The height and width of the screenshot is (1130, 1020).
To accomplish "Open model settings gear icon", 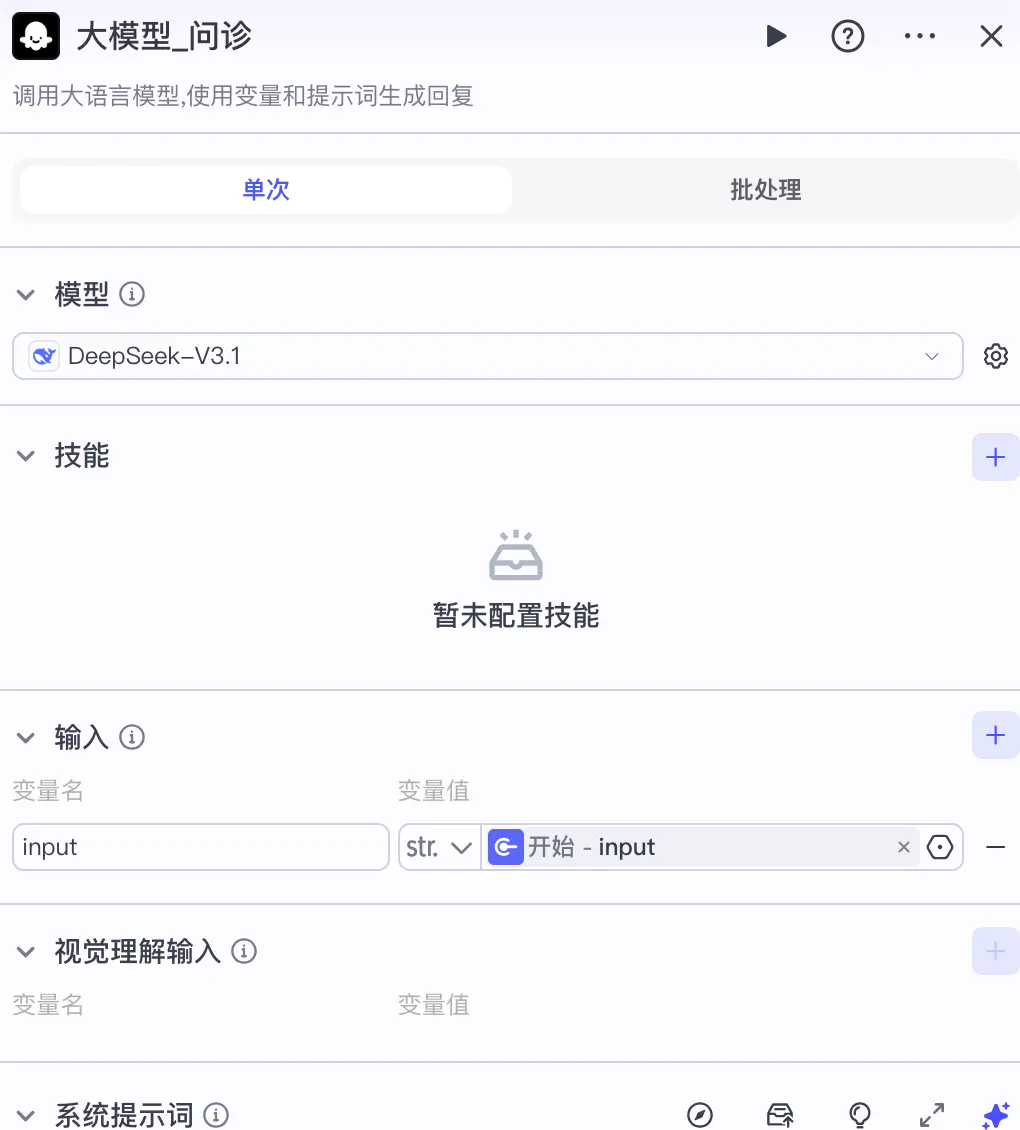I will (x=995, y=356).
